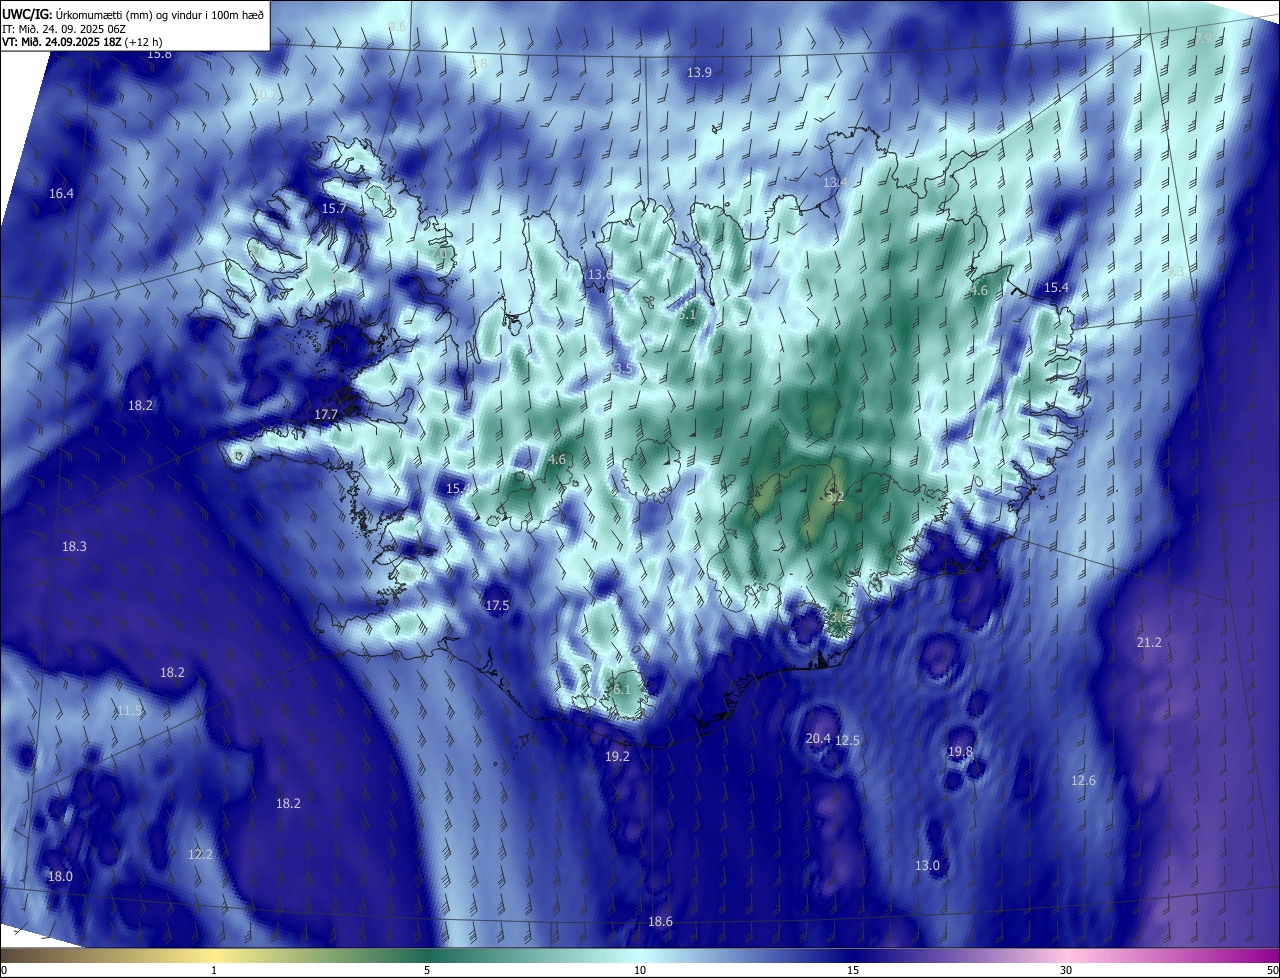This screenshot has width=1280, height=978.
Task: Click the 17.7 value label
Action: (326, 414)
